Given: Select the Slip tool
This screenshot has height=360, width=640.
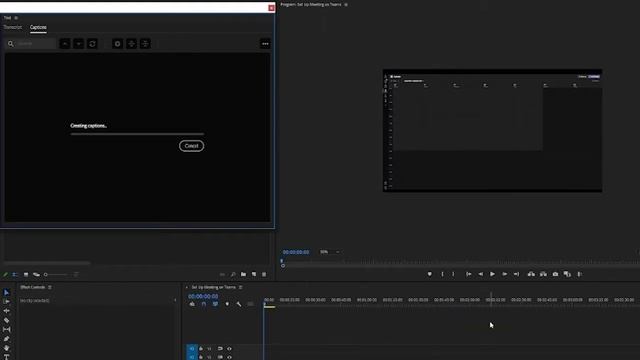Looking at the screenshot, I should tap(7, 329).
